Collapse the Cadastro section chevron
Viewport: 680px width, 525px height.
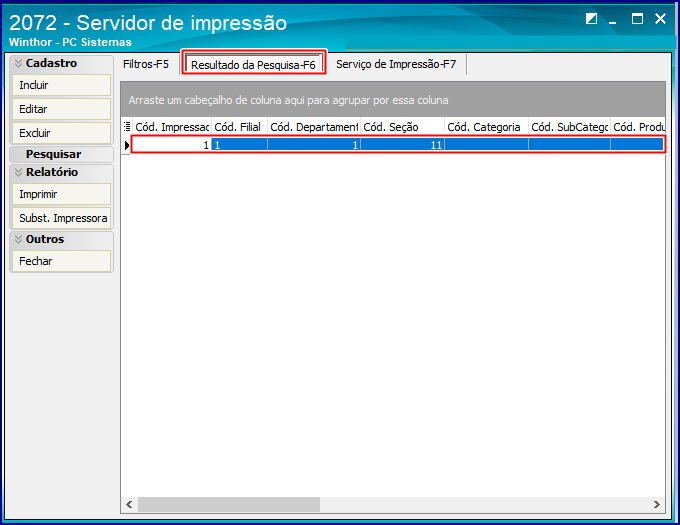pos(18,63)
